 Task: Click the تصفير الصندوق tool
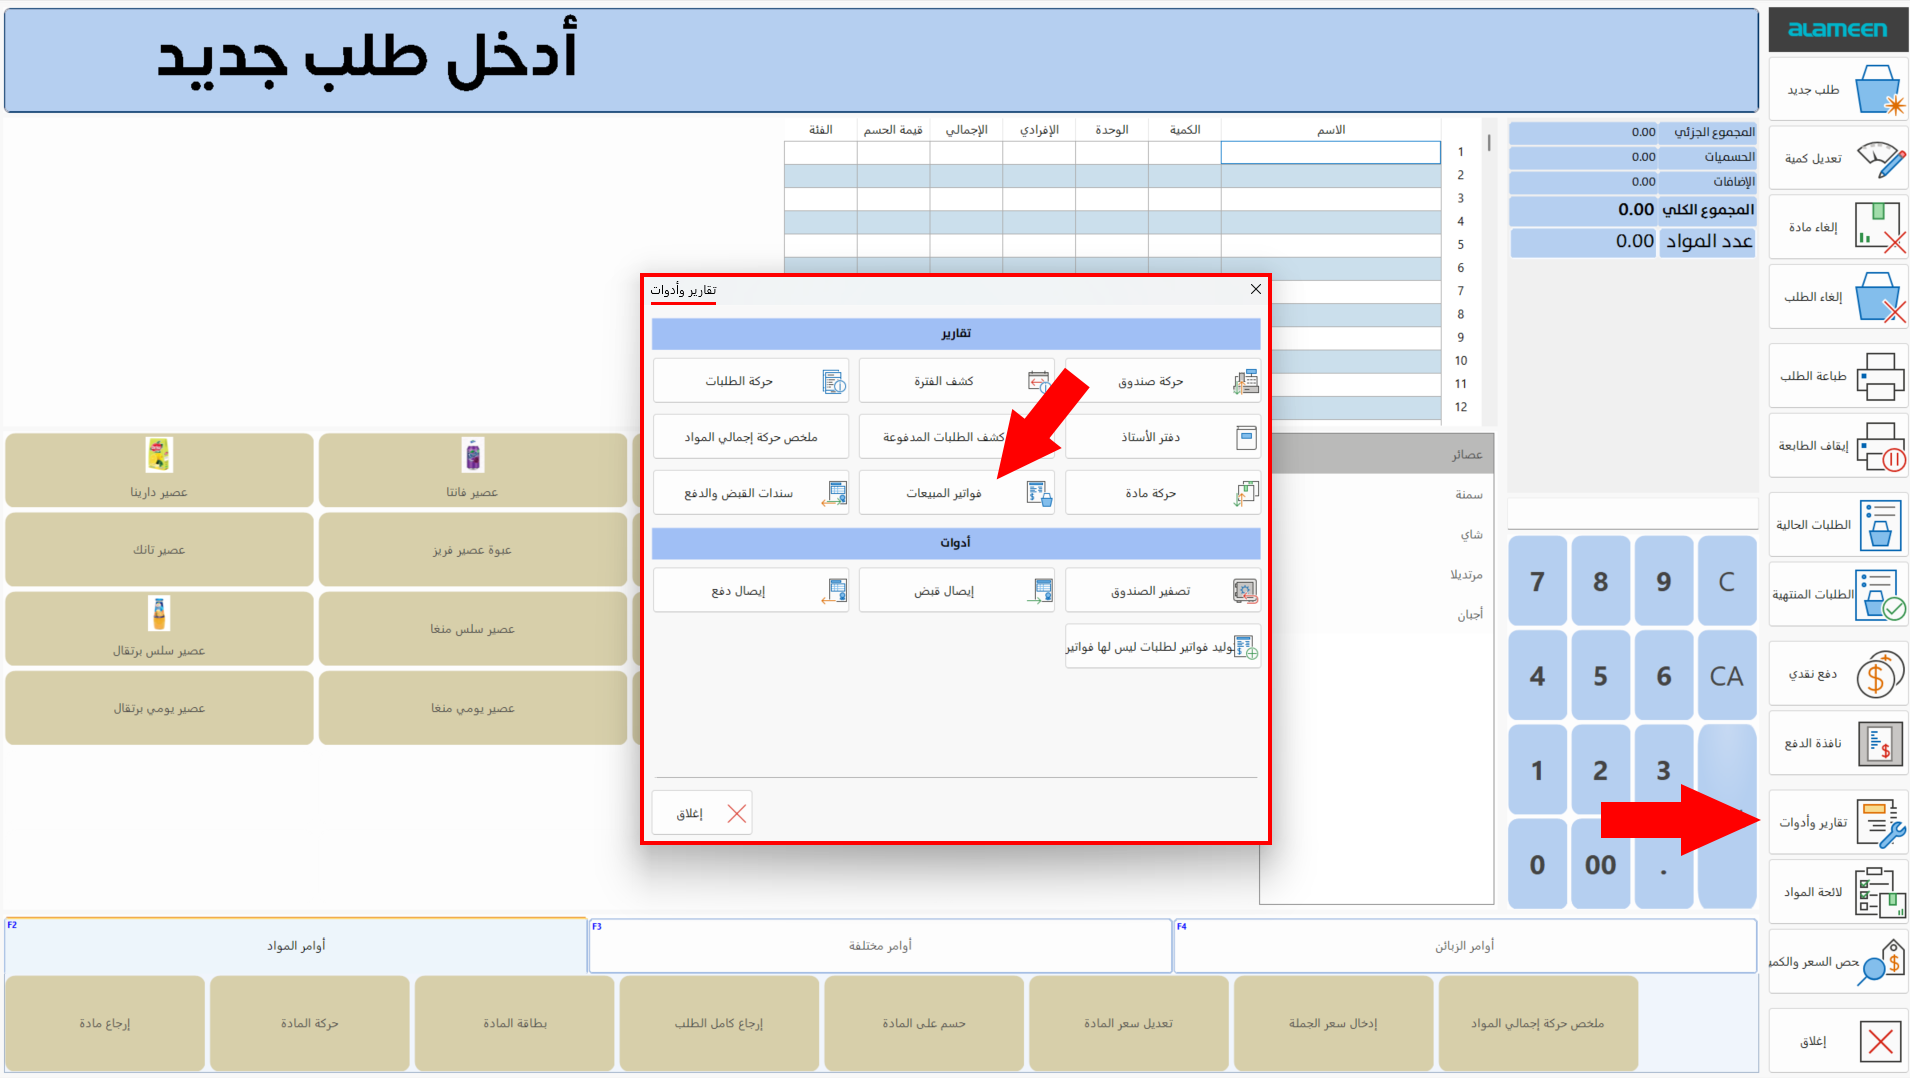(1162, 591)
